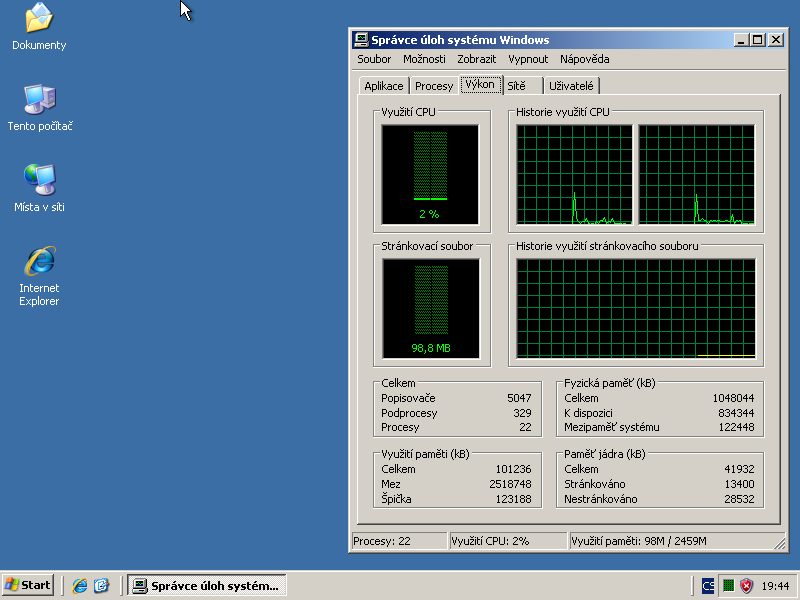Click the Task Manager window resize grip
The image size is (800, 600).
pyautogui.click(x=780, y=544)
